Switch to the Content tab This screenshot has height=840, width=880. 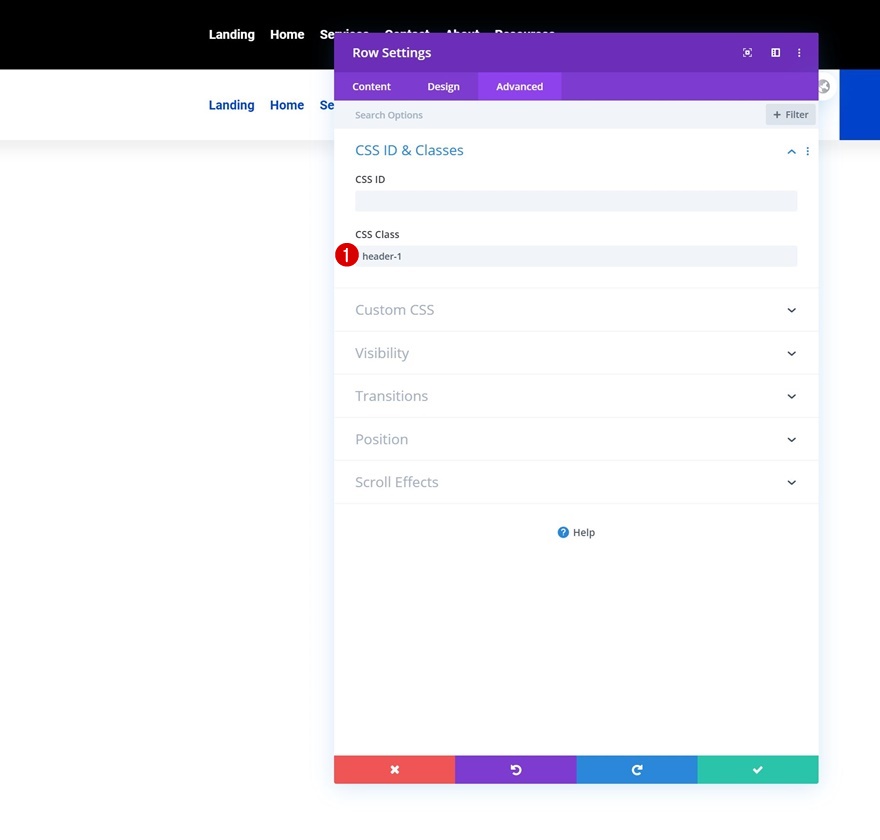click(x=371, y=86)
